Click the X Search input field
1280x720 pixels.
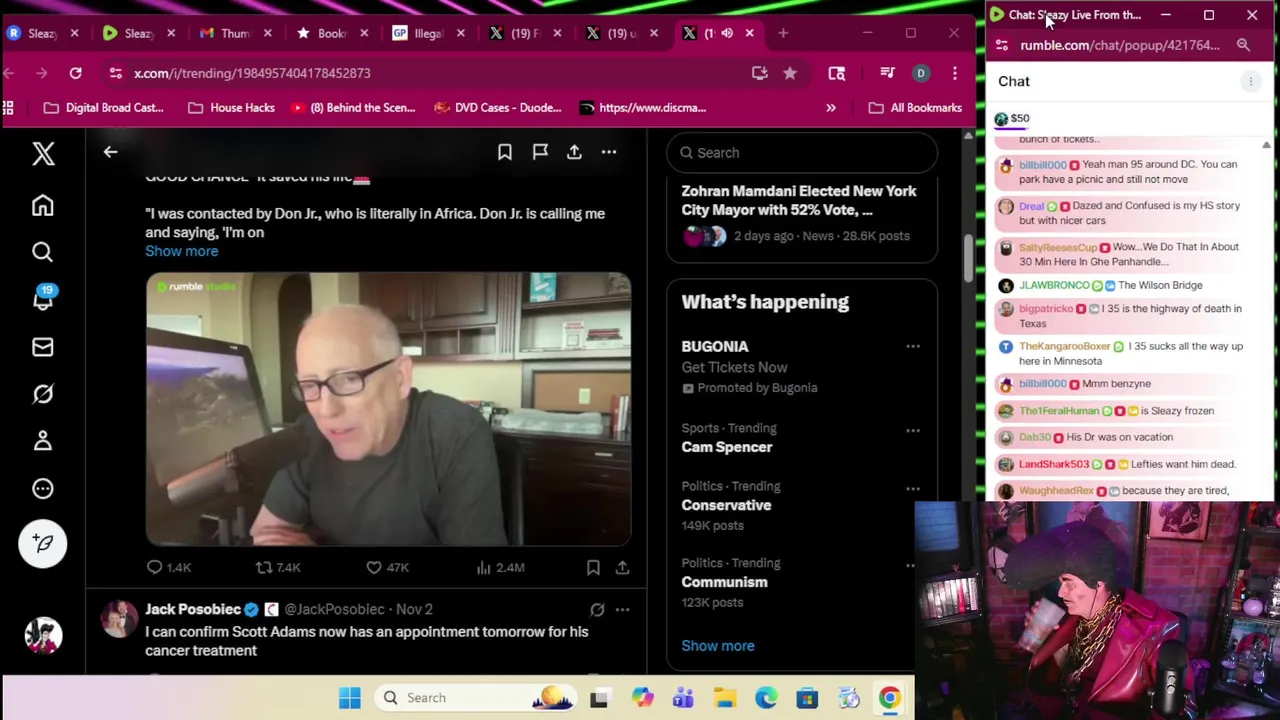click(802, 153)
